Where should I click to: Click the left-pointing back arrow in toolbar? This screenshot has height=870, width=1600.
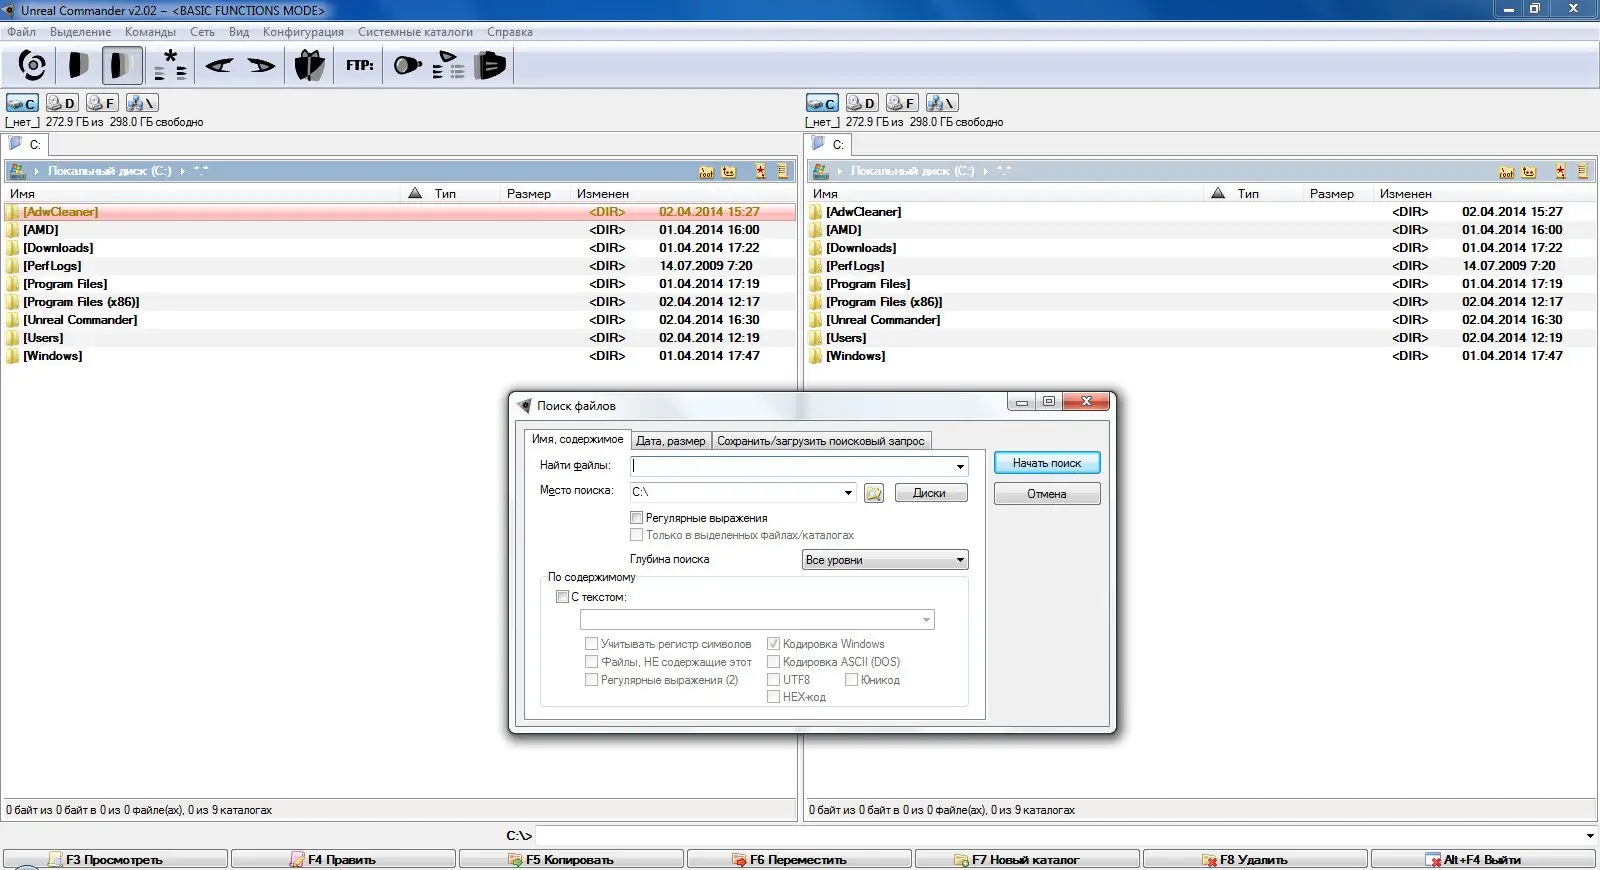(x=219, y=66)
